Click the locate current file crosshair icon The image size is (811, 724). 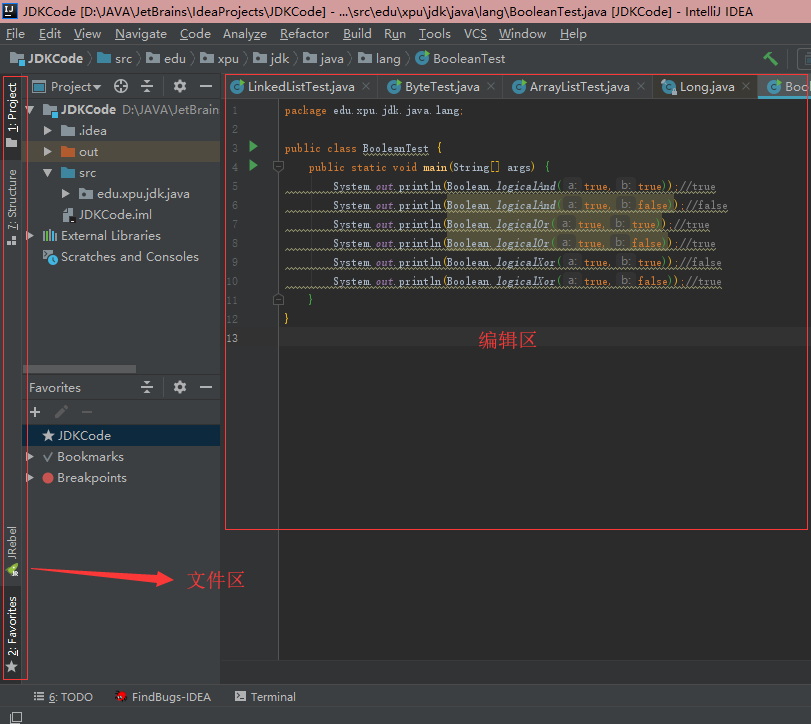[121, 86]
